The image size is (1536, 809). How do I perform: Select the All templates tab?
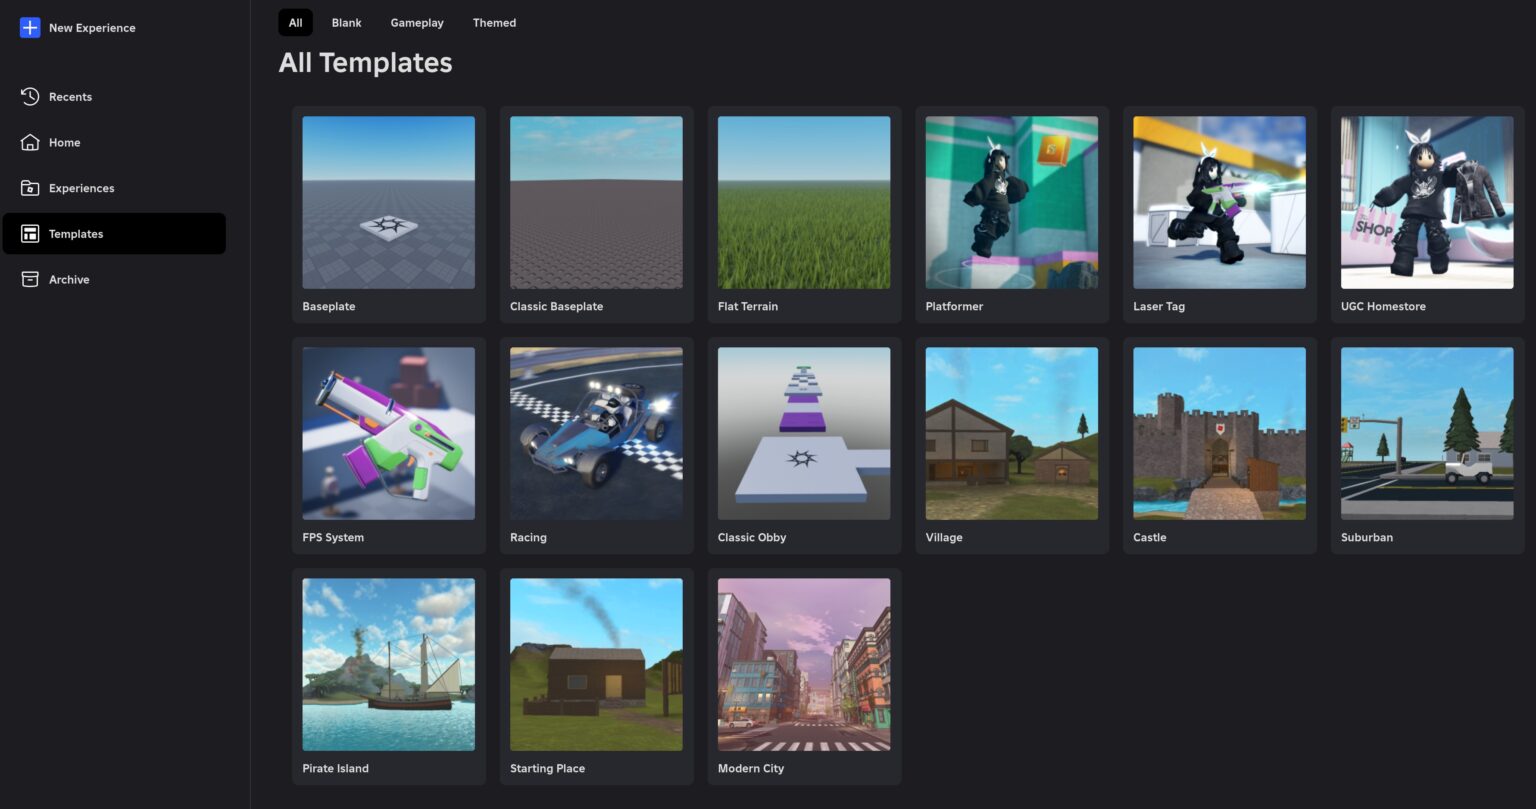pyautogui.click(x=295, y=22)
